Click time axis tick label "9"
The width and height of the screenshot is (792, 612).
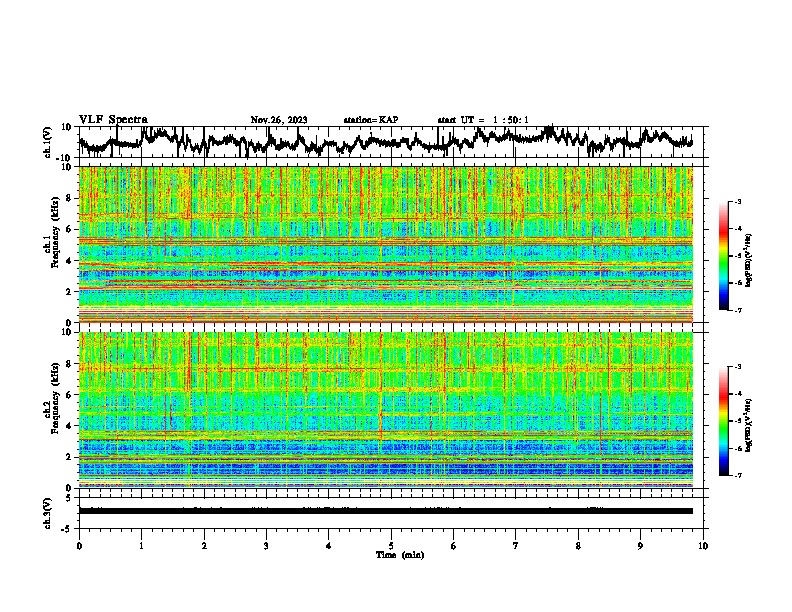tap(640, 546)
